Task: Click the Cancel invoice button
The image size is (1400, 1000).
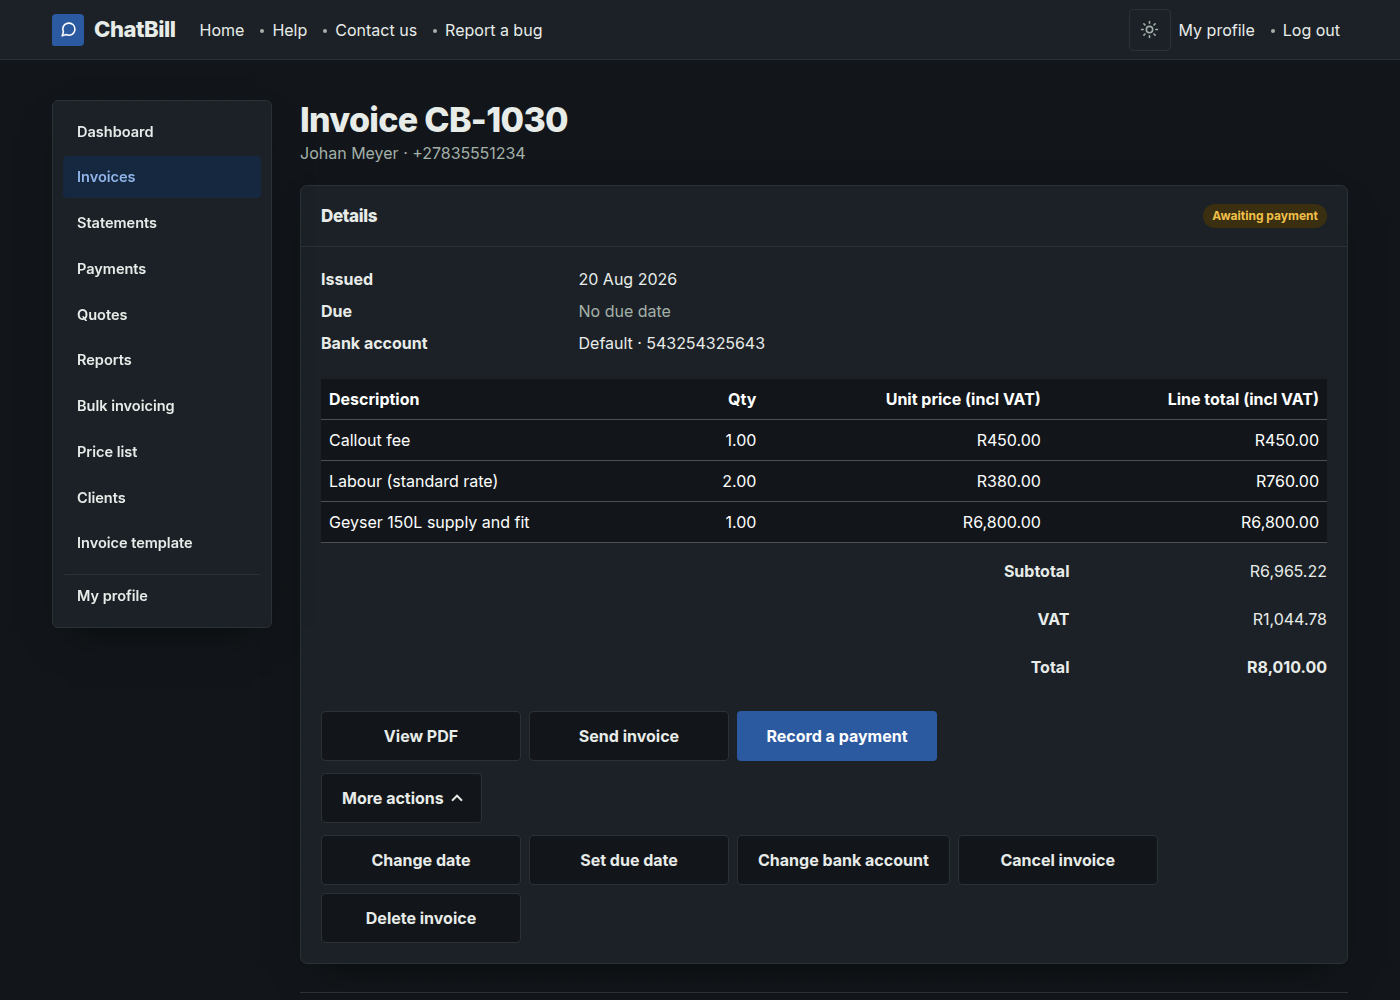Action: (x=1058, y=860)
